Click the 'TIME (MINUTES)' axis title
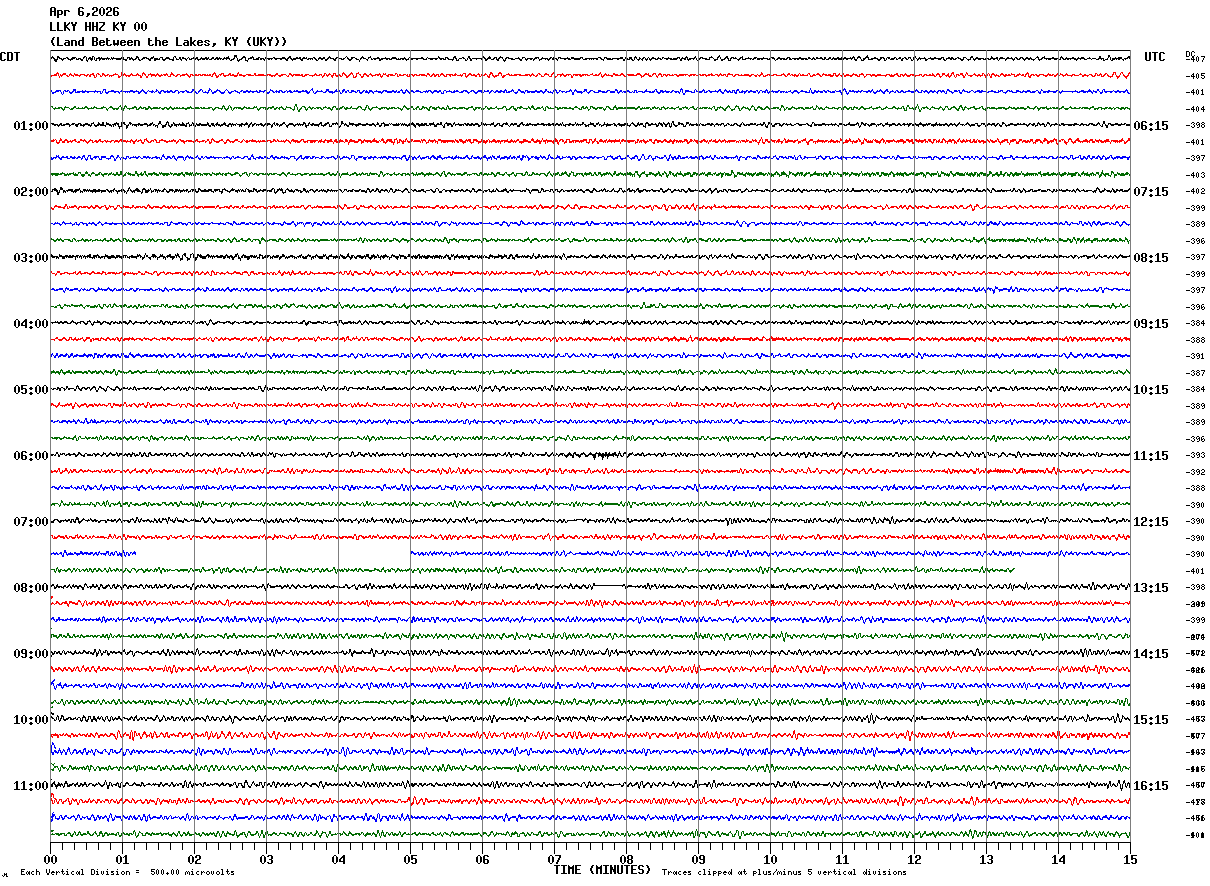Screen dimensions: 1210x886 tap(602, 870)
